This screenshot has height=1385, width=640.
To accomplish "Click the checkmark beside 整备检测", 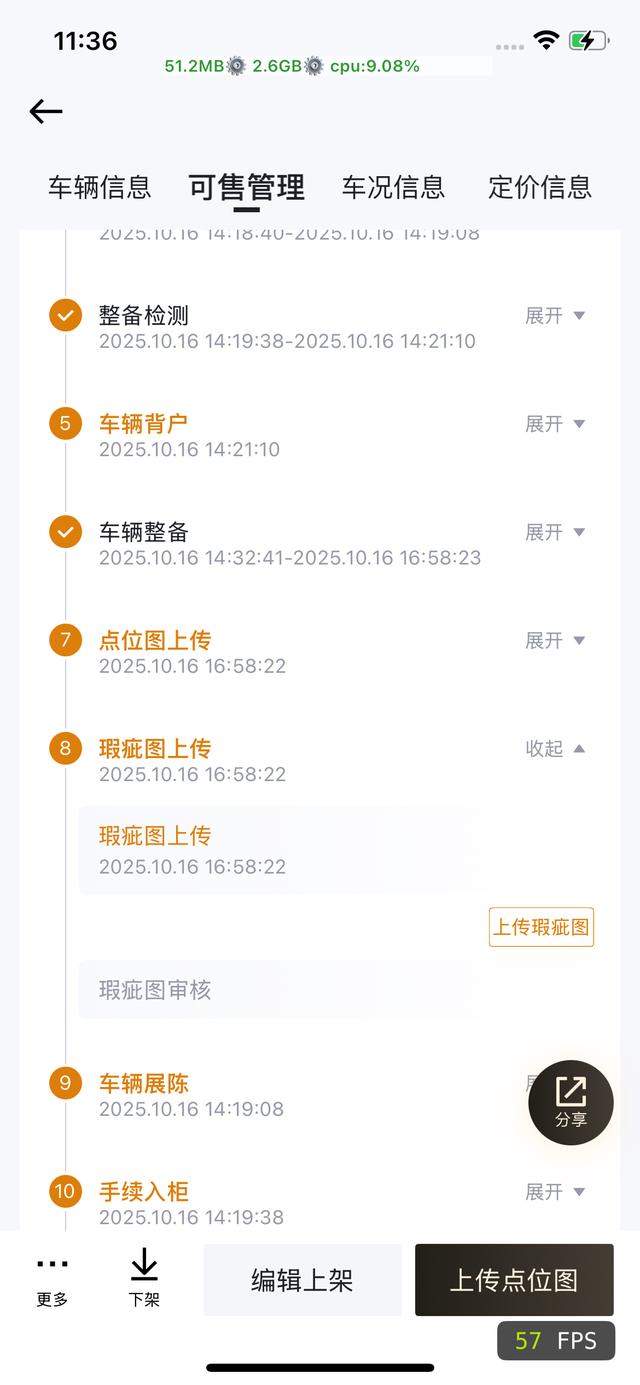I will pos(65,315).
